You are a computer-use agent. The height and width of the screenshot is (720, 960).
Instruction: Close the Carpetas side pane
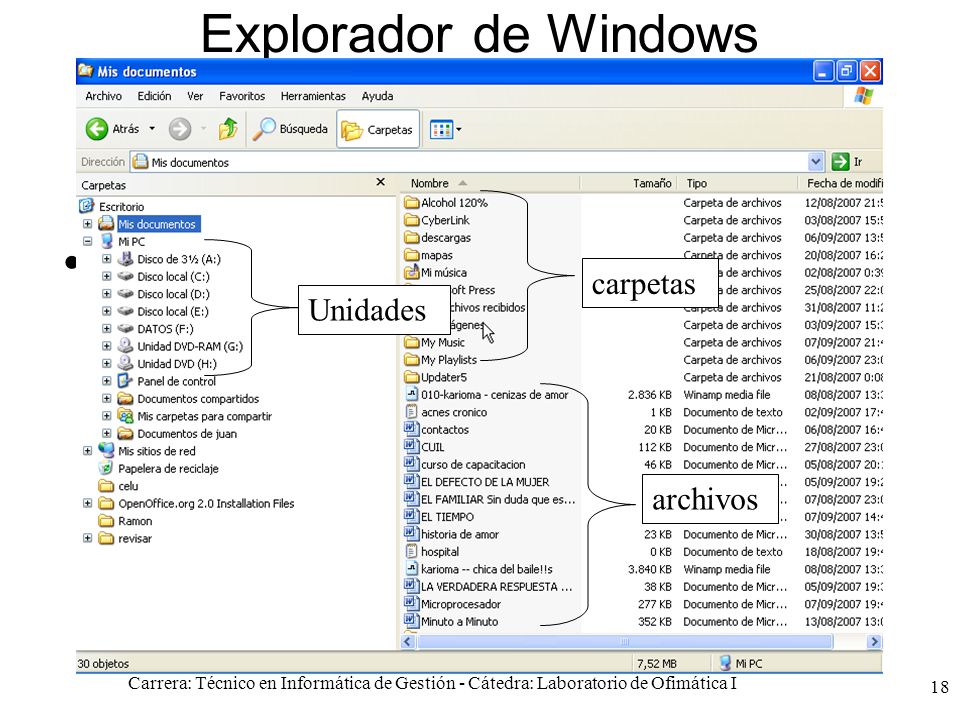(x=380, y=182)
